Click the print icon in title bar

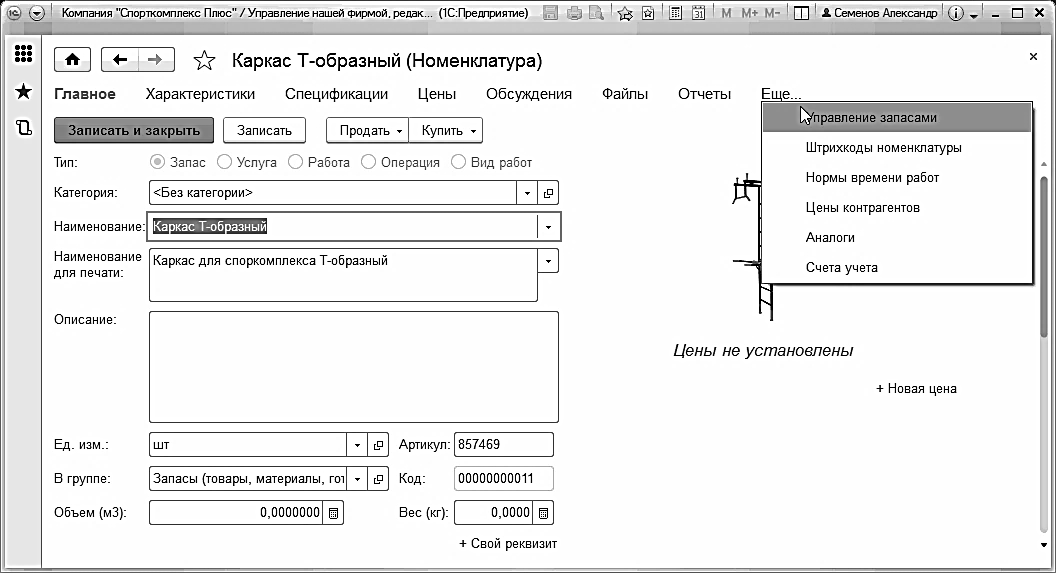click(x=574, y=13)
